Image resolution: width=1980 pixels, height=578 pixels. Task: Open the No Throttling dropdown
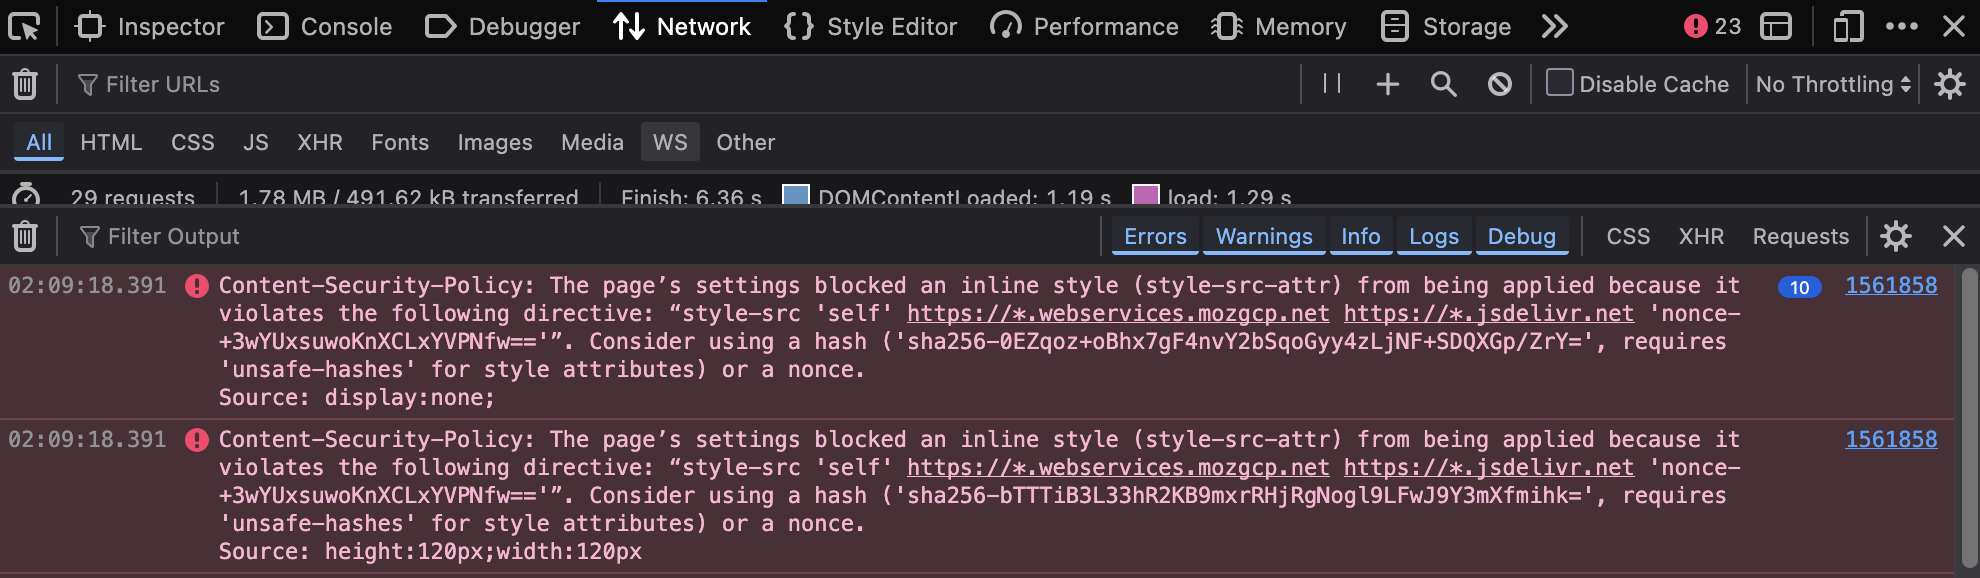[1833, 84]
